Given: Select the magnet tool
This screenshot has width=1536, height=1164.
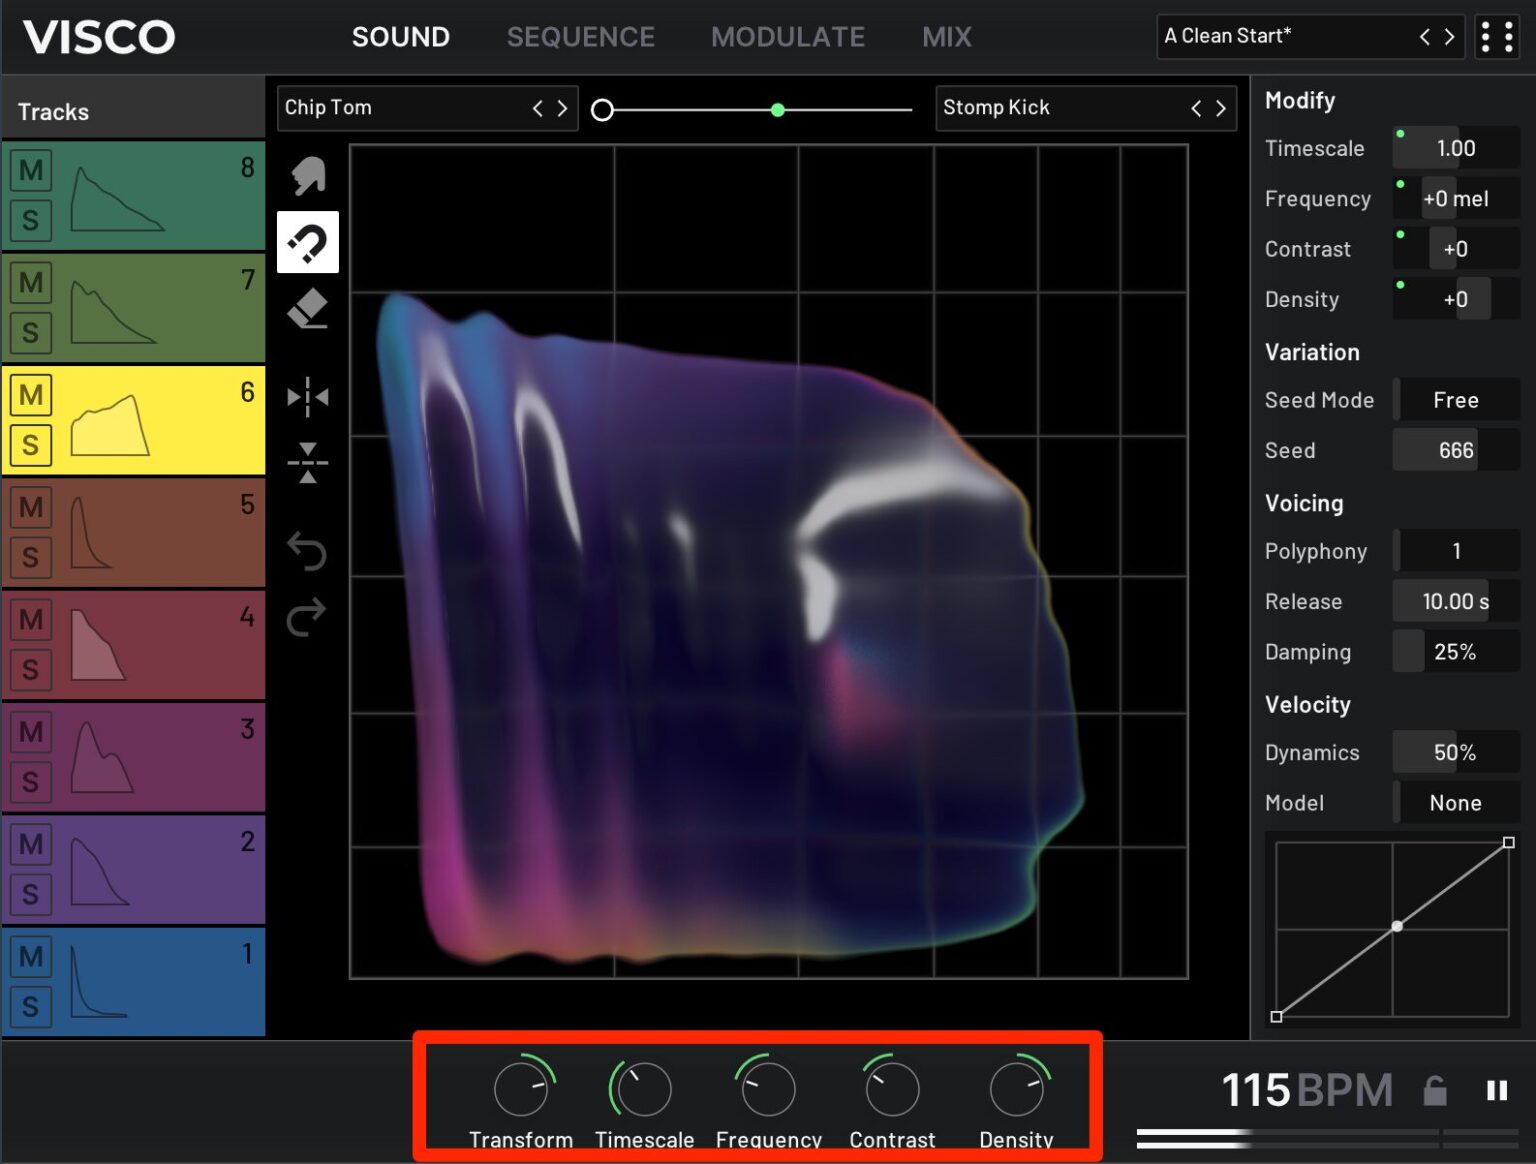Looking at the screenshot, I should pyautogui.click(x=307, y=242).
